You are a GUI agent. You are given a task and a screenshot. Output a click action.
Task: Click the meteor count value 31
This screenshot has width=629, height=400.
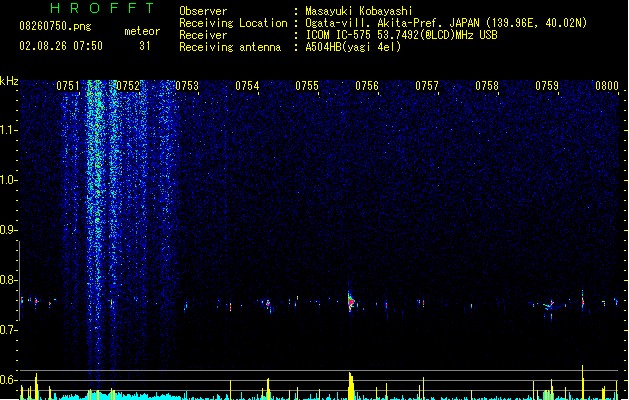tap(145, 46)
